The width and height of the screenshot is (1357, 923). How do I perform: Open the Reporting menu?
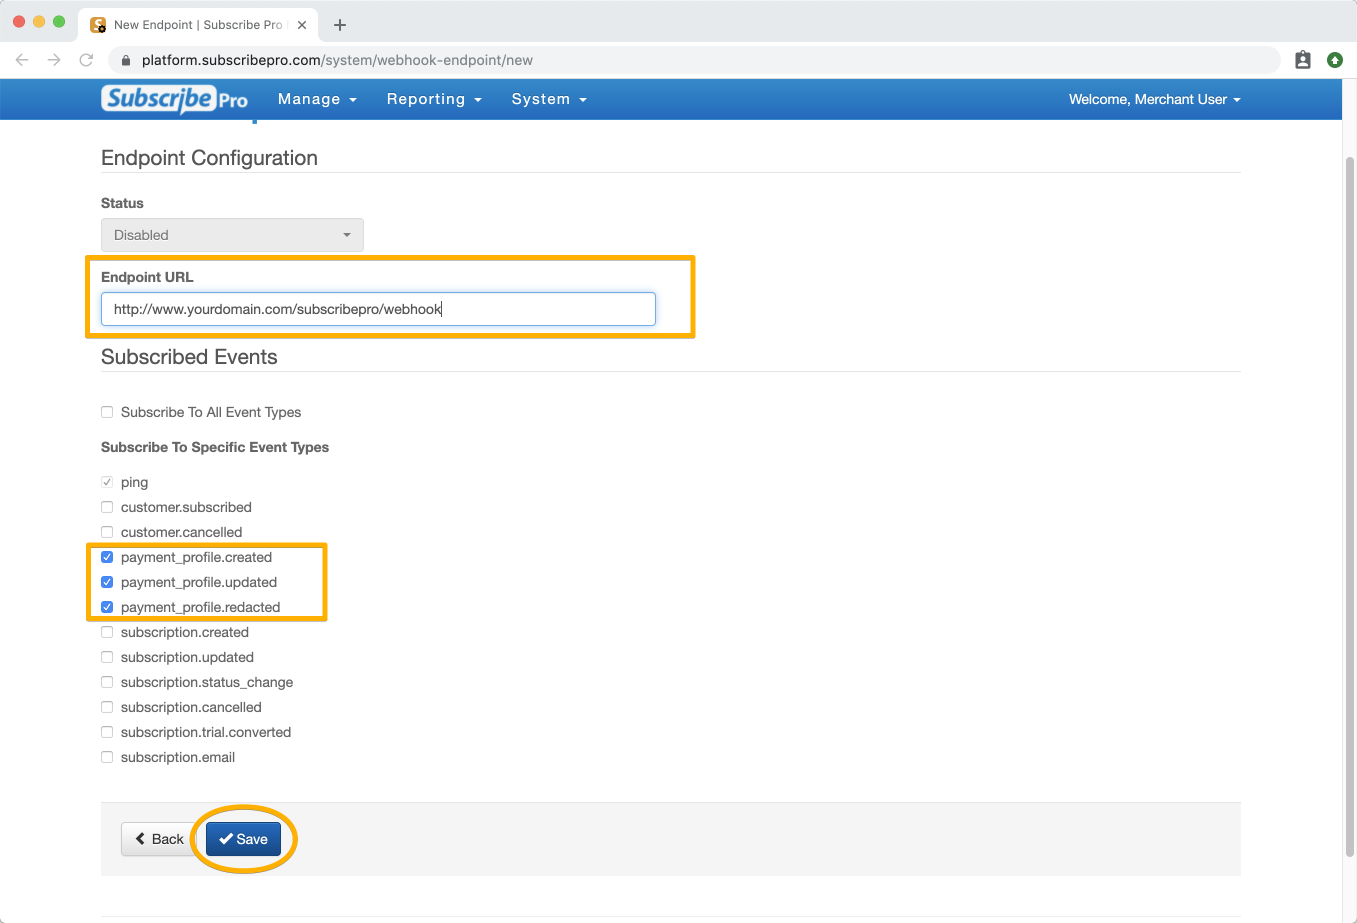[434, 99]
